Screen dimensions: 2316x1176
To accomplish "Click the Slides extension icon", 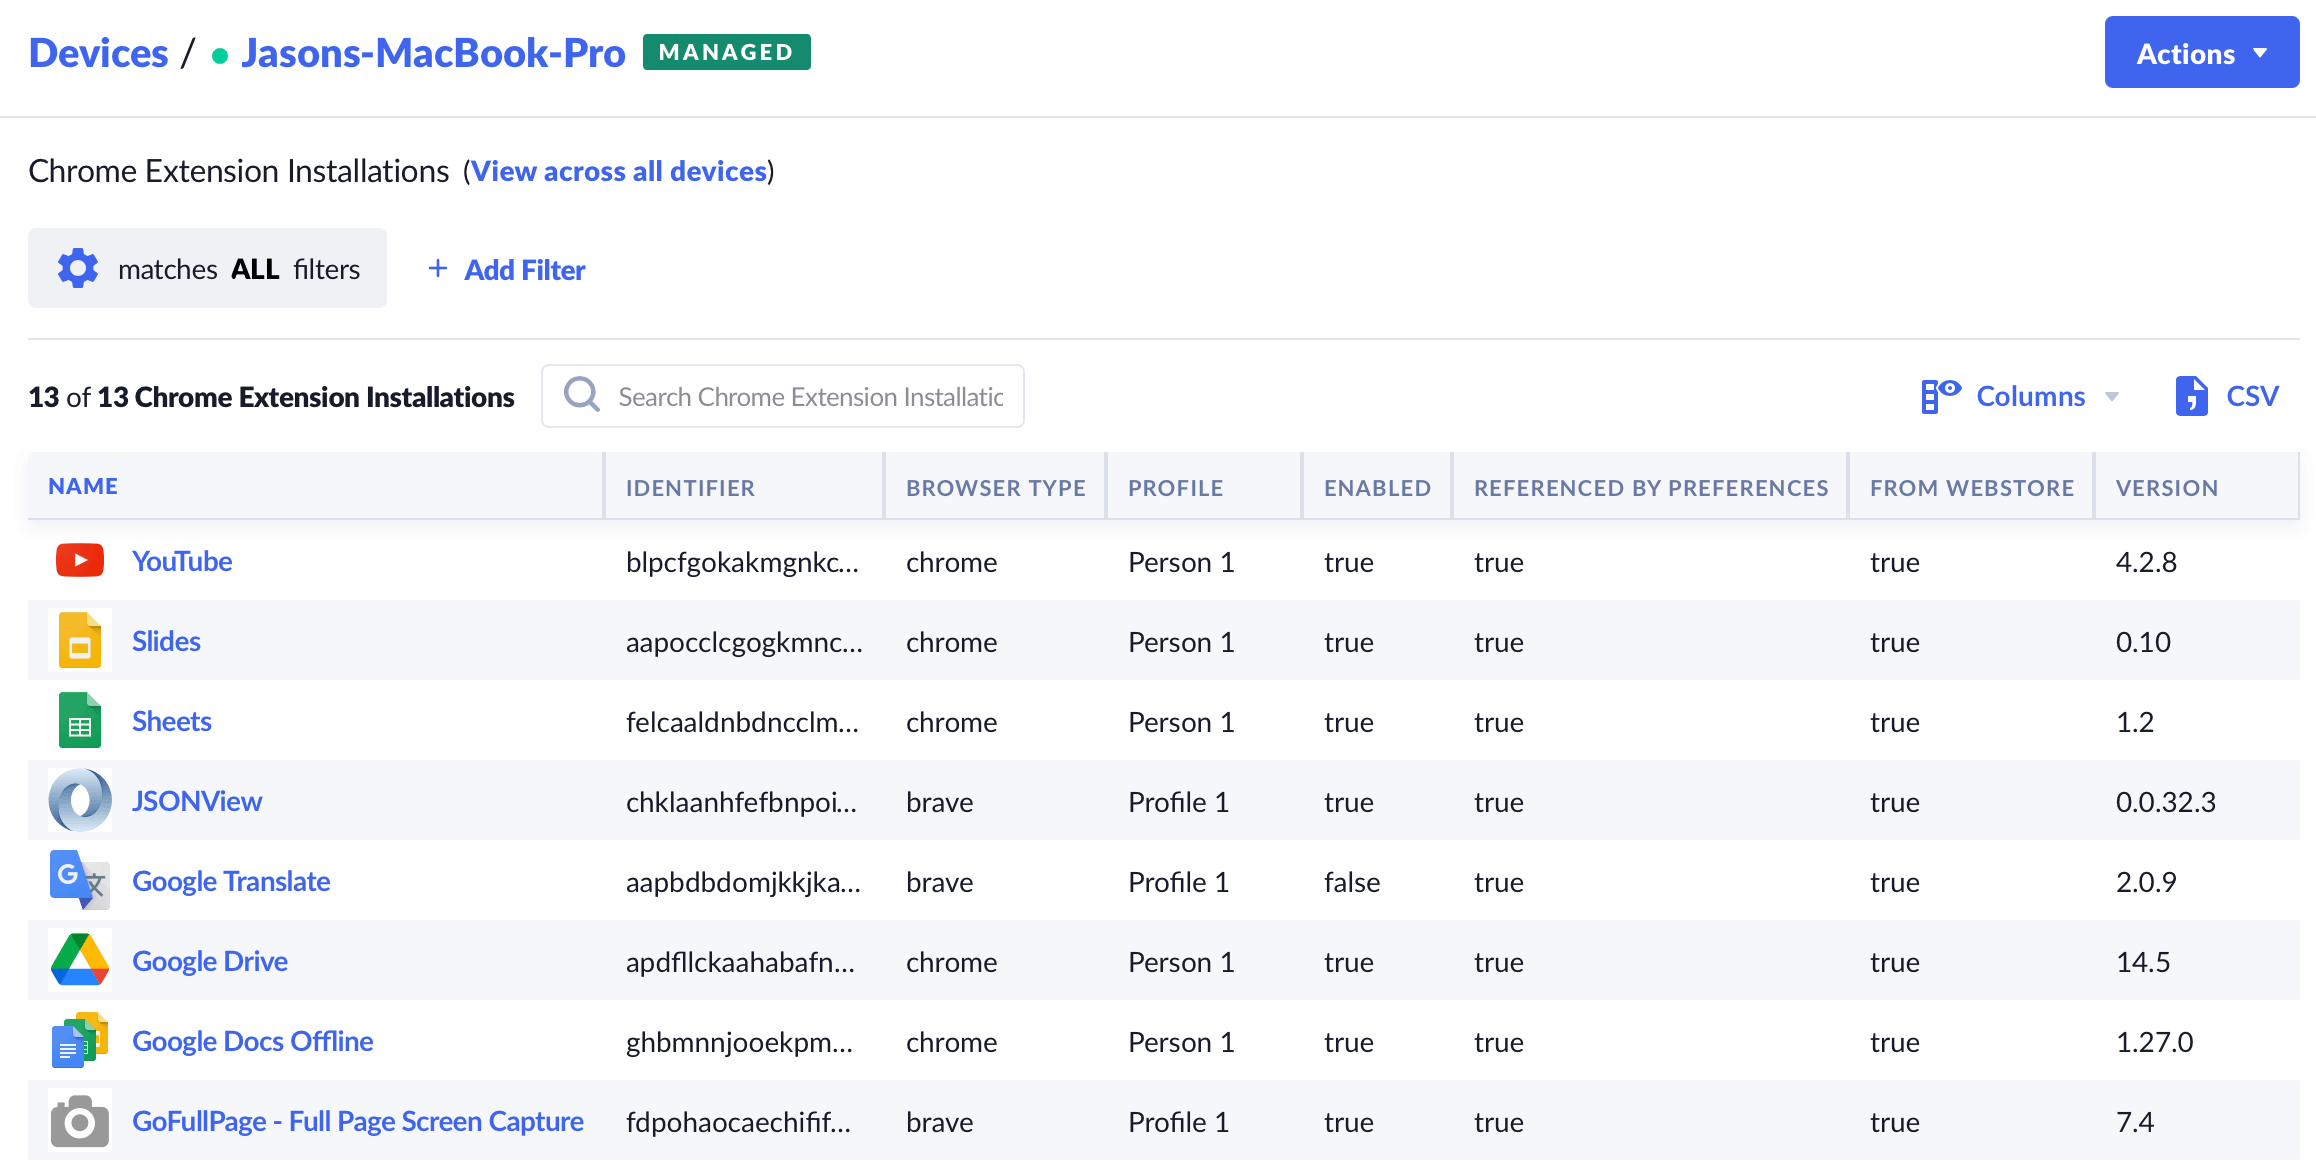I will point(80,641).
